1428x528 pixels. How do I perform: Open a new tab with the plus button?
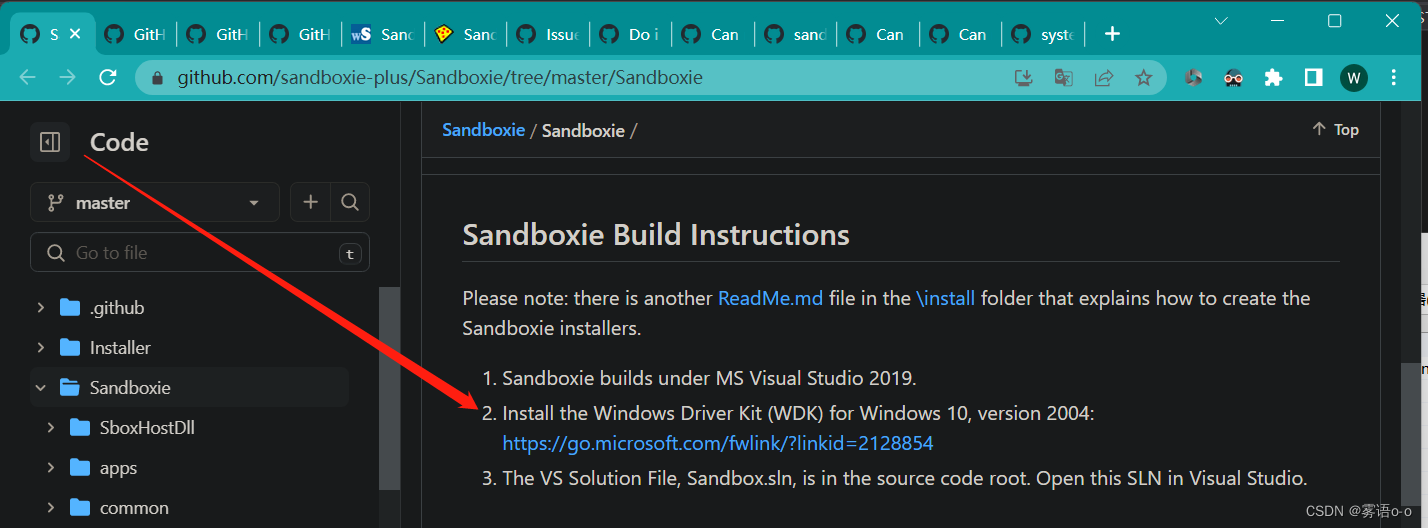coord(1112,34)
